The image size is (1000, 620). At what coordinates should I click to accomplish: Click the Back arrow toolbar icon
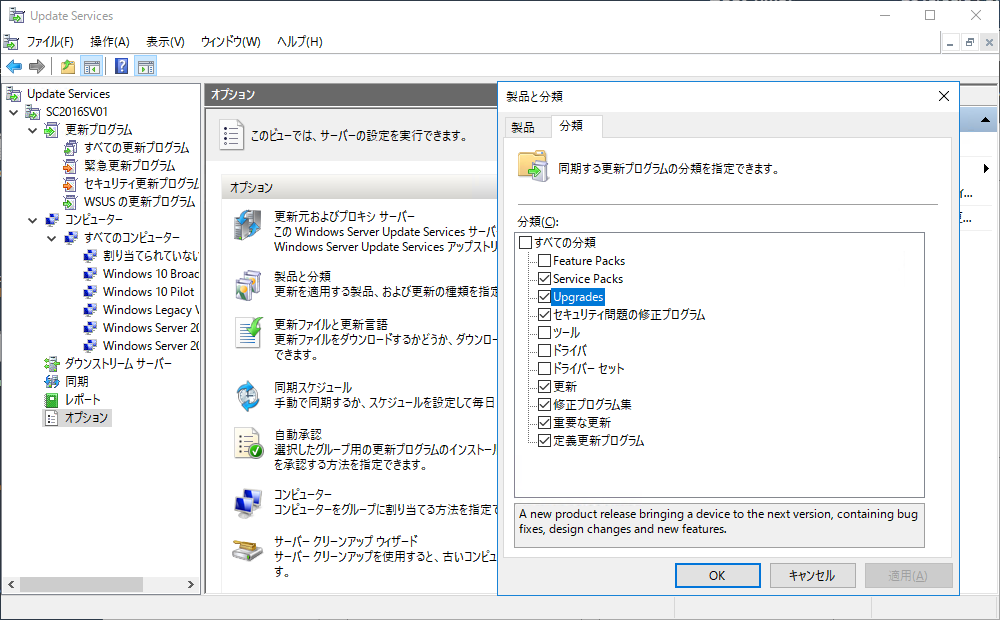(x=14, y=66)
